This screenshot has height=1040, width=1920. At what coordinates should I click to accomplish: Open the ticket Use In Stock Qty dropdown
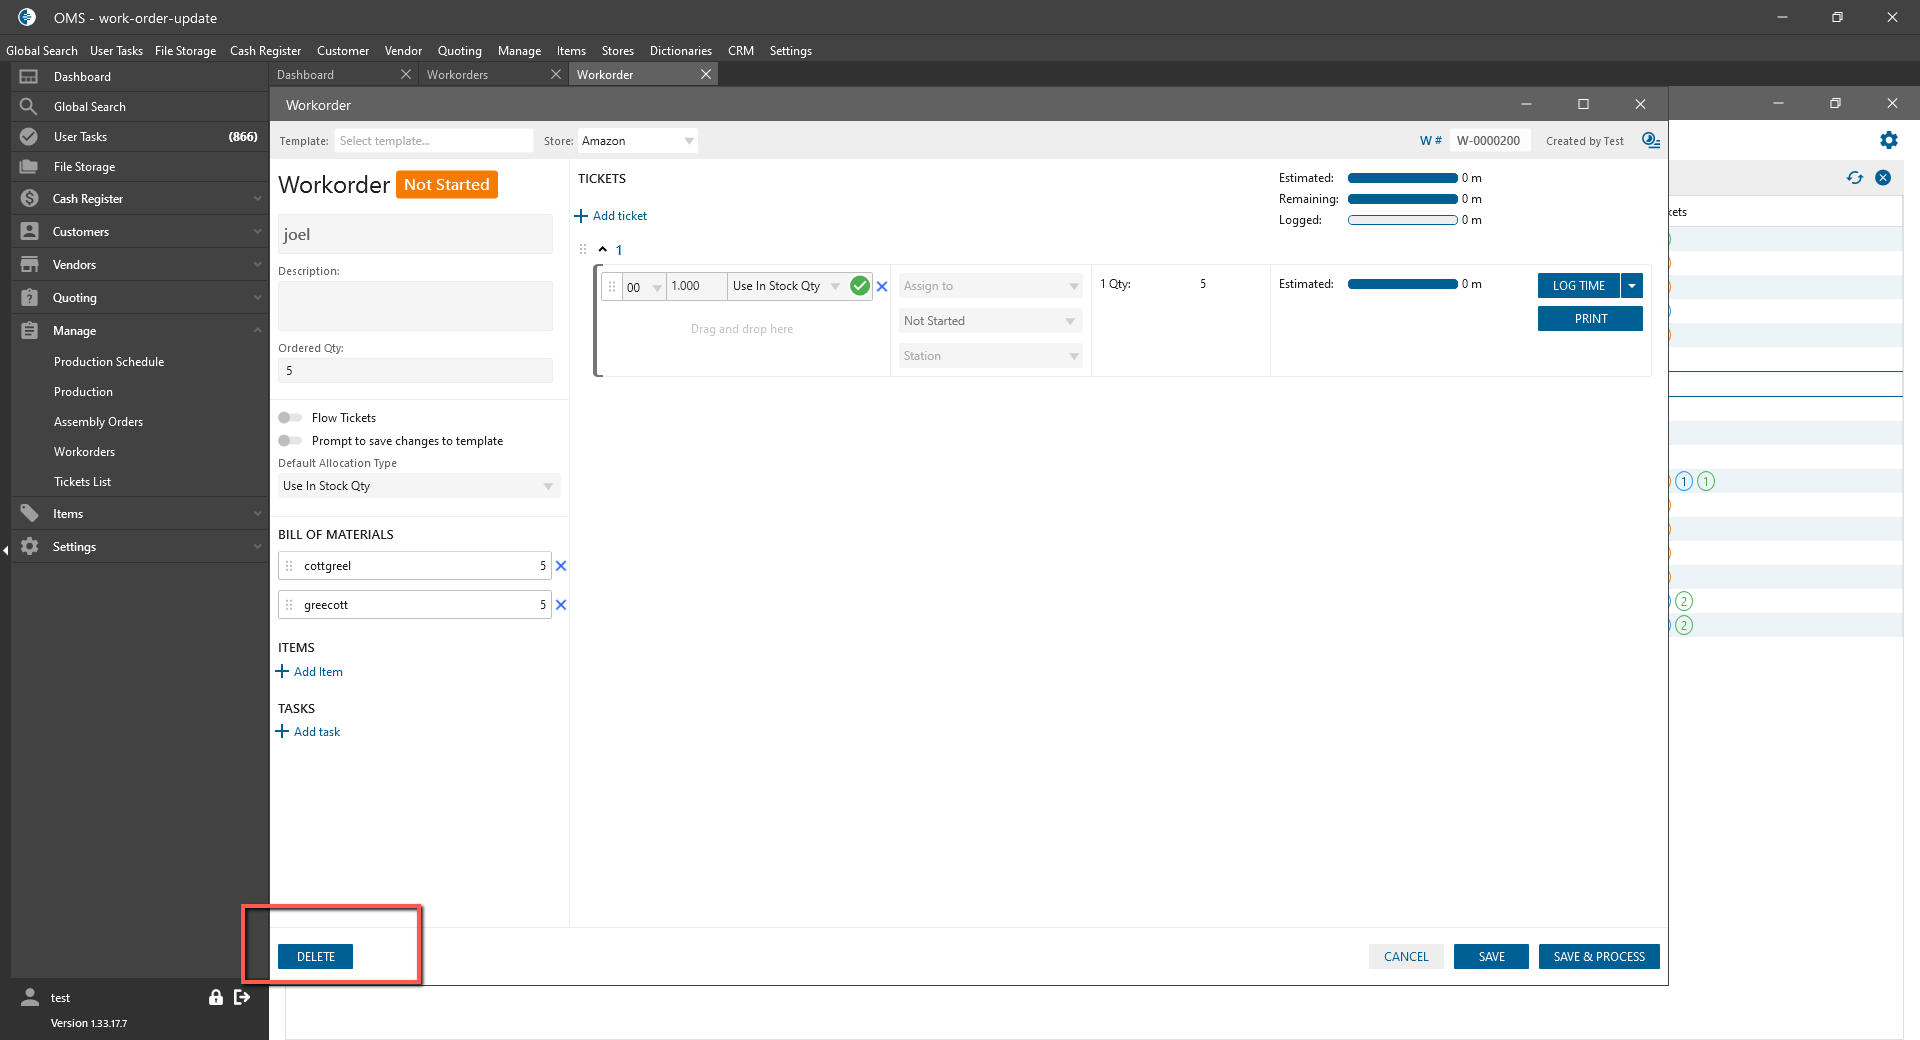(x=786, y=286)
